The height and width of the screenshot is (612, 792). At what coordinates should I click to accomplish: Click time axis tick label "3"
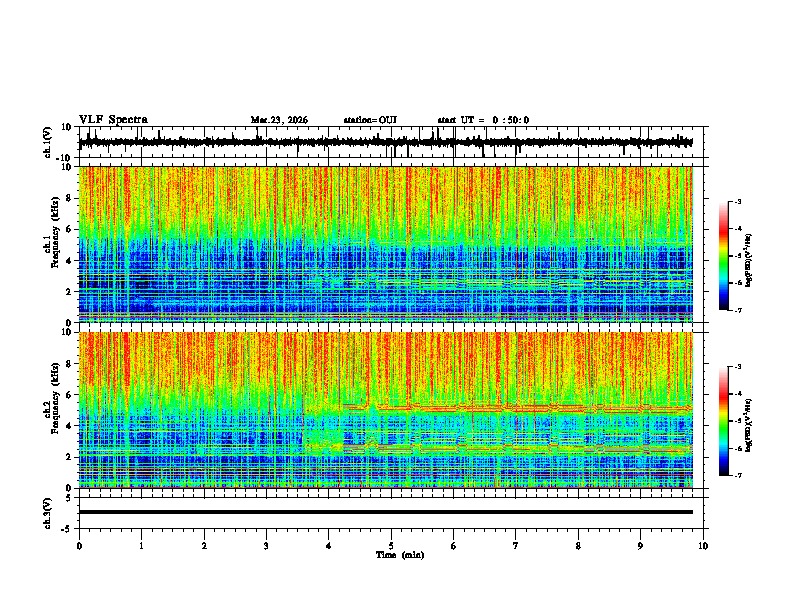click(266, 546)
